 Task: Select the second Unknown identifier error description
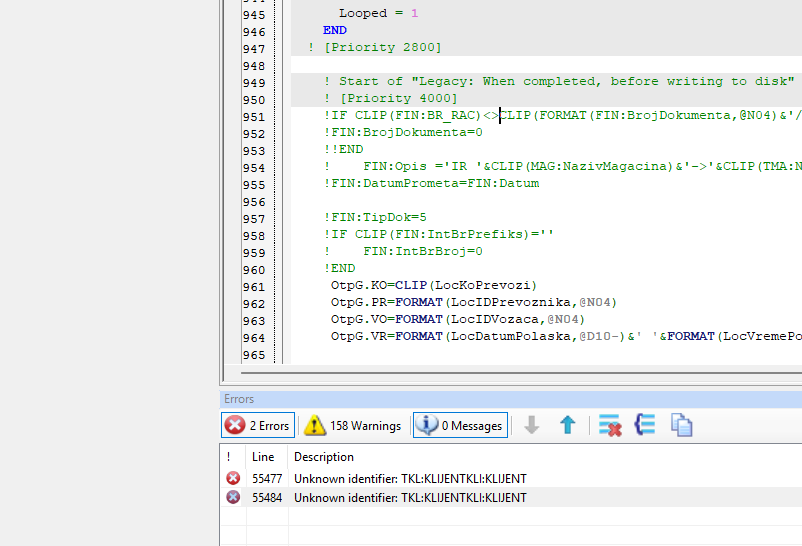click(x=410, y=497)
